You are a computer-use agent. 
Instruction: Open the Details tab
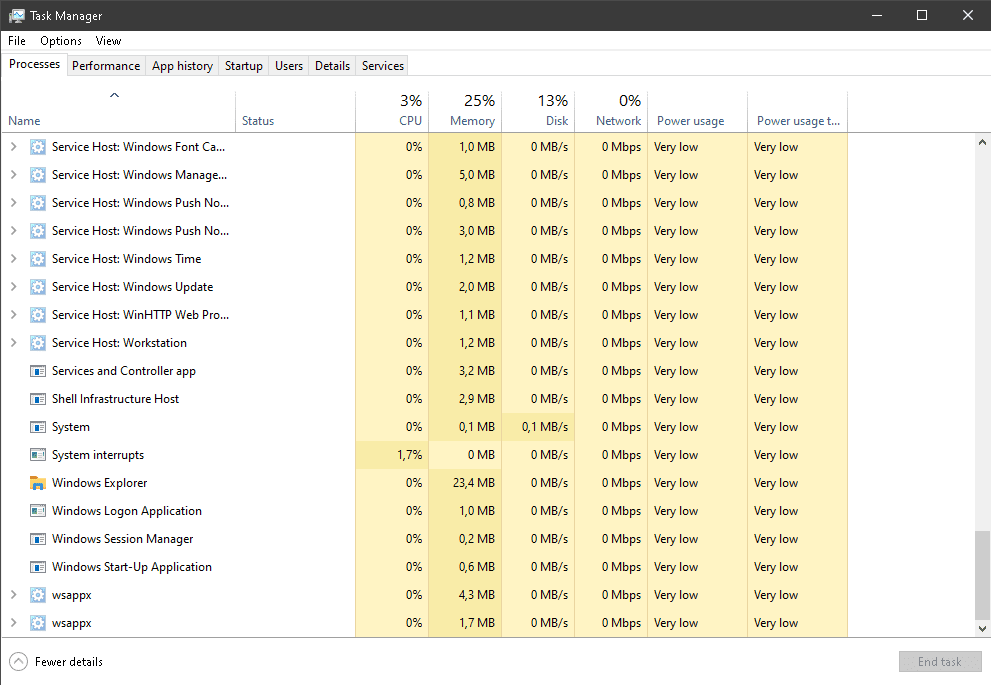pyautogui.click(x=332, y=66)
